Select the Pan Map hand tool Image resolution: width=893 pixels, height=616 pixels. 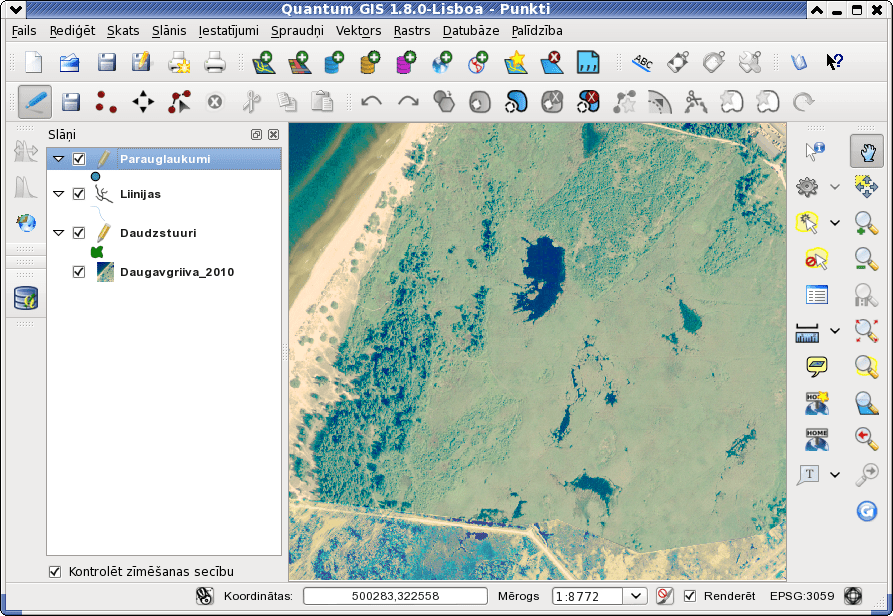(867, 151)
